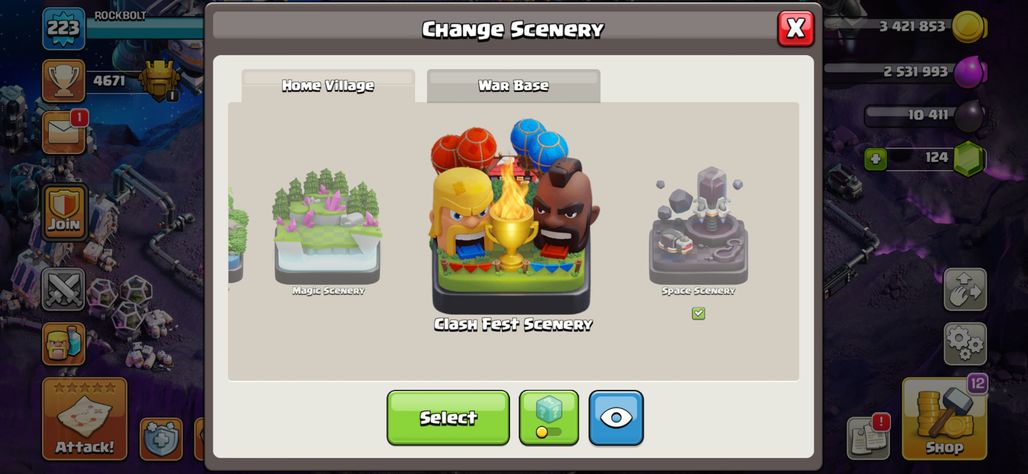Preview scenery with the eye button
The width and height of the screenshot is (1028, 474).
pyautogui.click(x=616, y=418)
